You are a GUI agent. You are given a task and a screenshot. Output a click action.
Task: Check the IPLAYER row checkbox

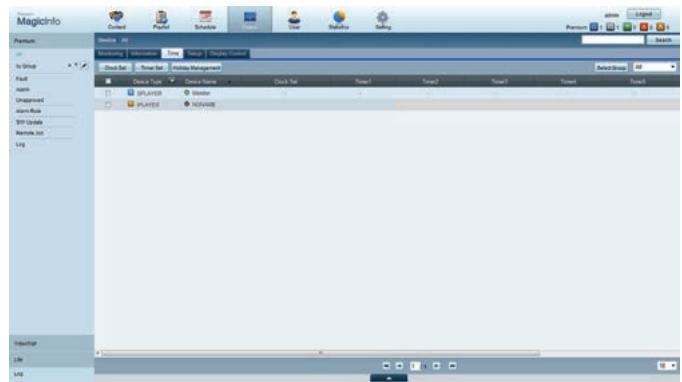[x=108, y=104]
